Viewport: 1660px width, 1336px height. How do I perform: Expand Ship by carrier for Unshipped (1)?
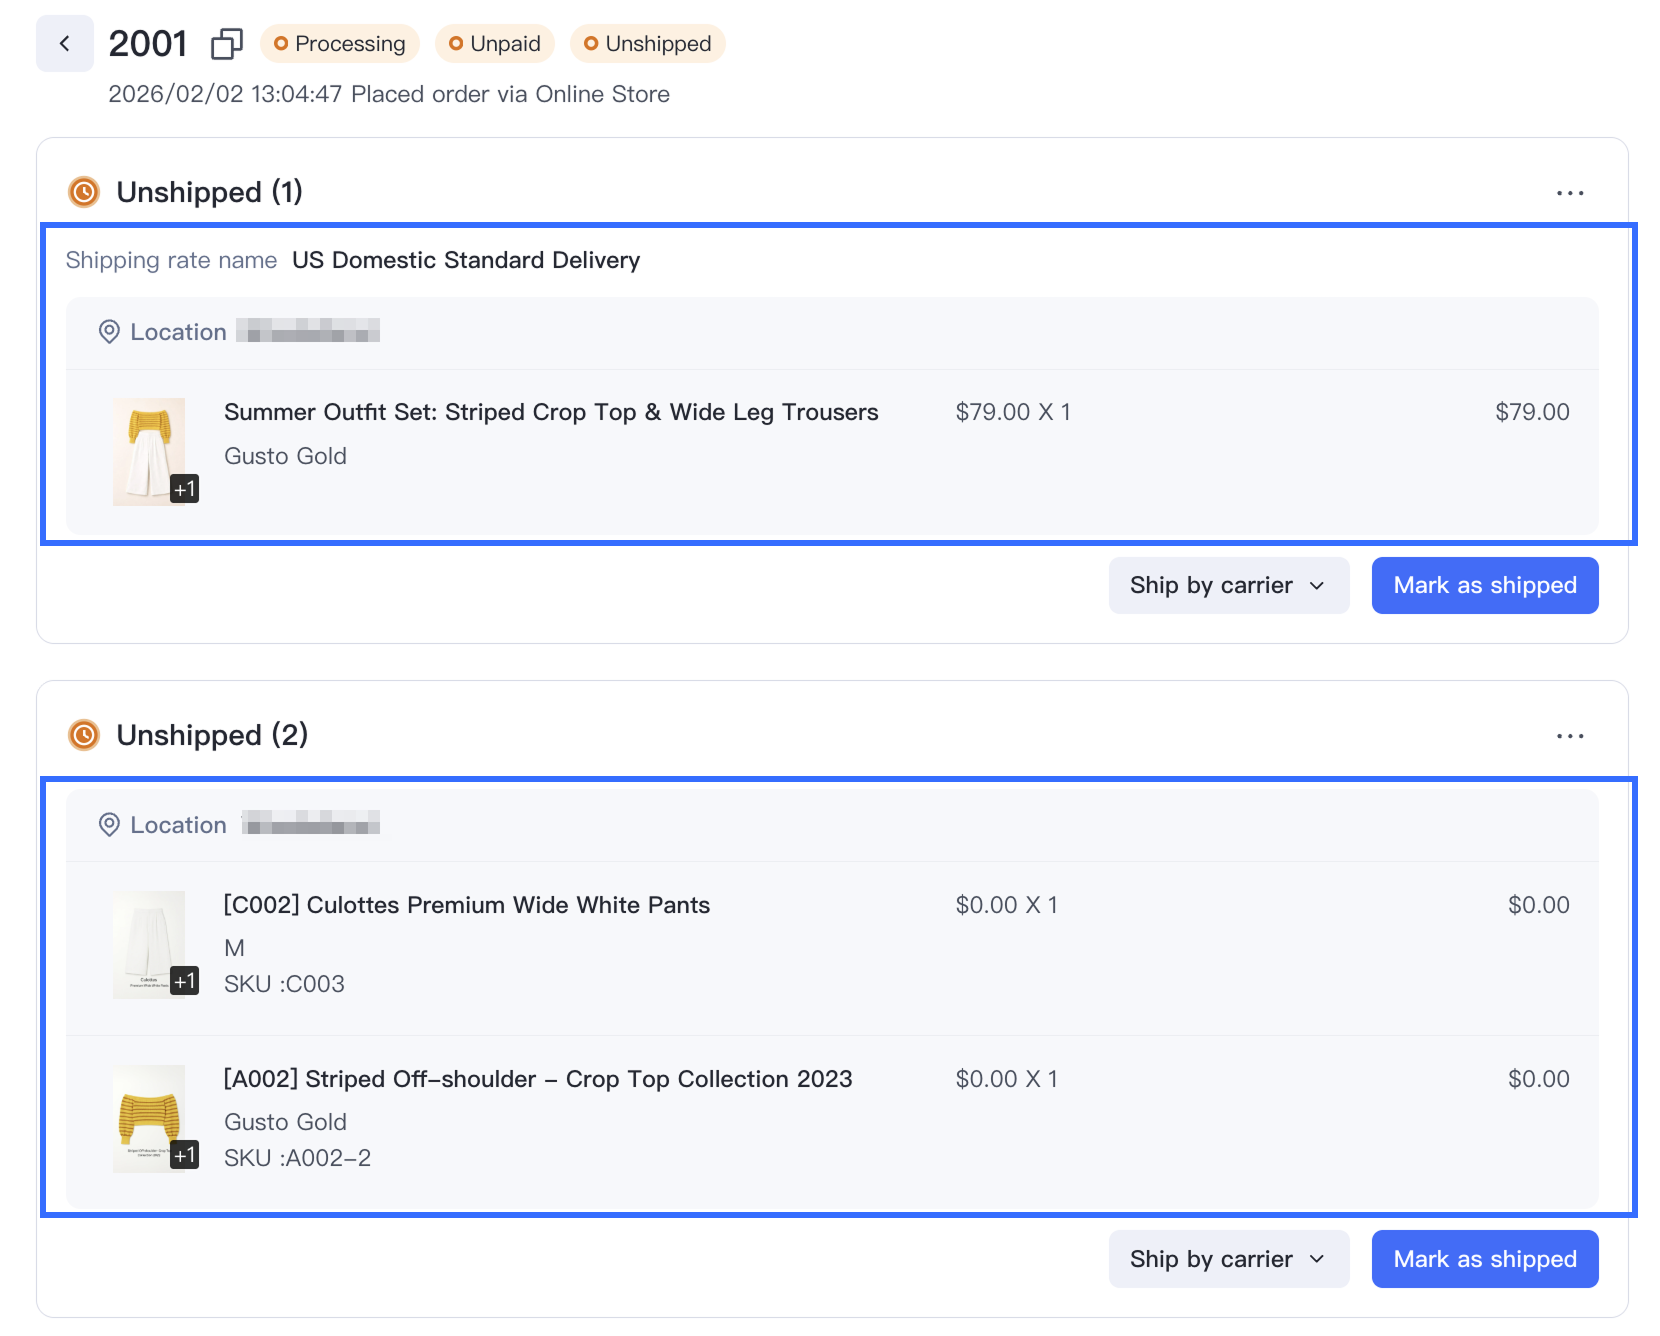[1228, 586]
